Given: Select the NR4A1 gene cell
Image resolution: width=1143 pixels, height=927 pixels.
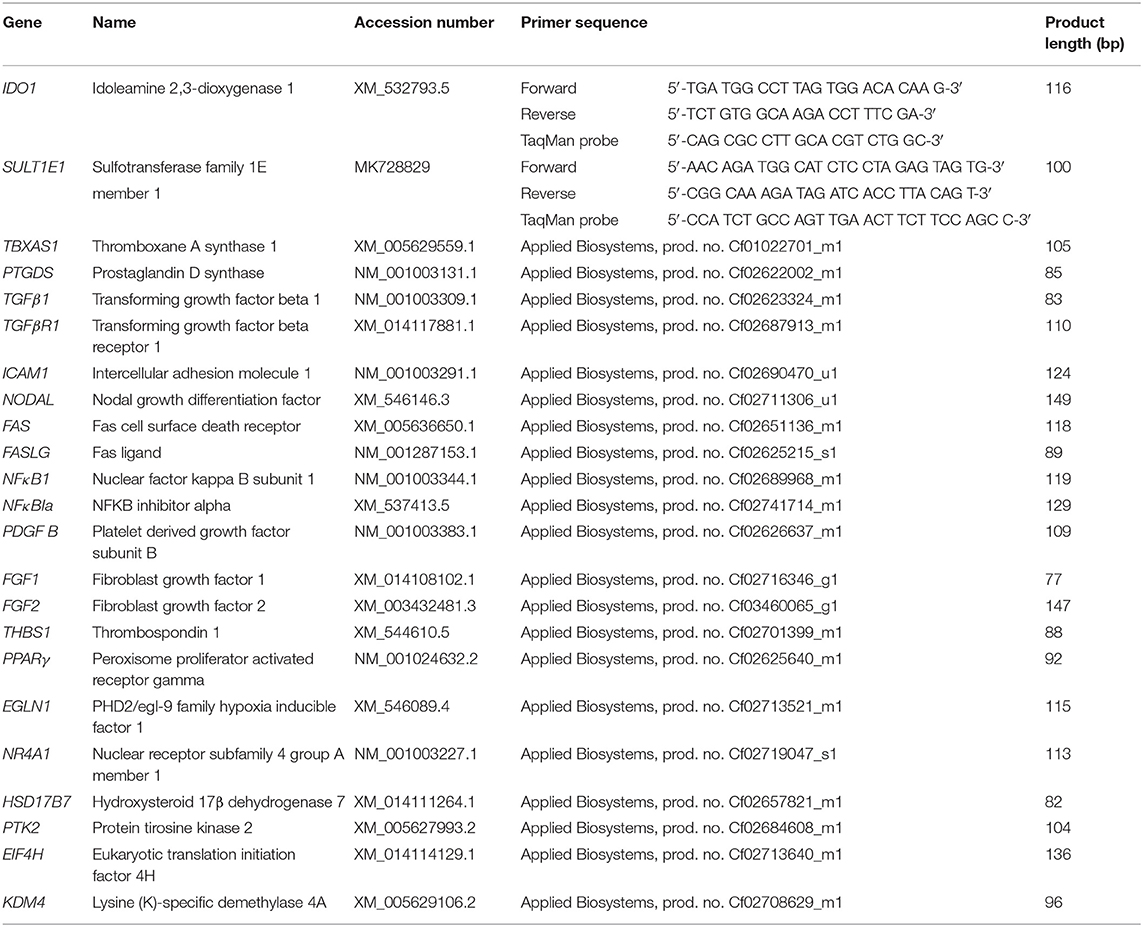Looking at the screenshot, I should 26,754.
